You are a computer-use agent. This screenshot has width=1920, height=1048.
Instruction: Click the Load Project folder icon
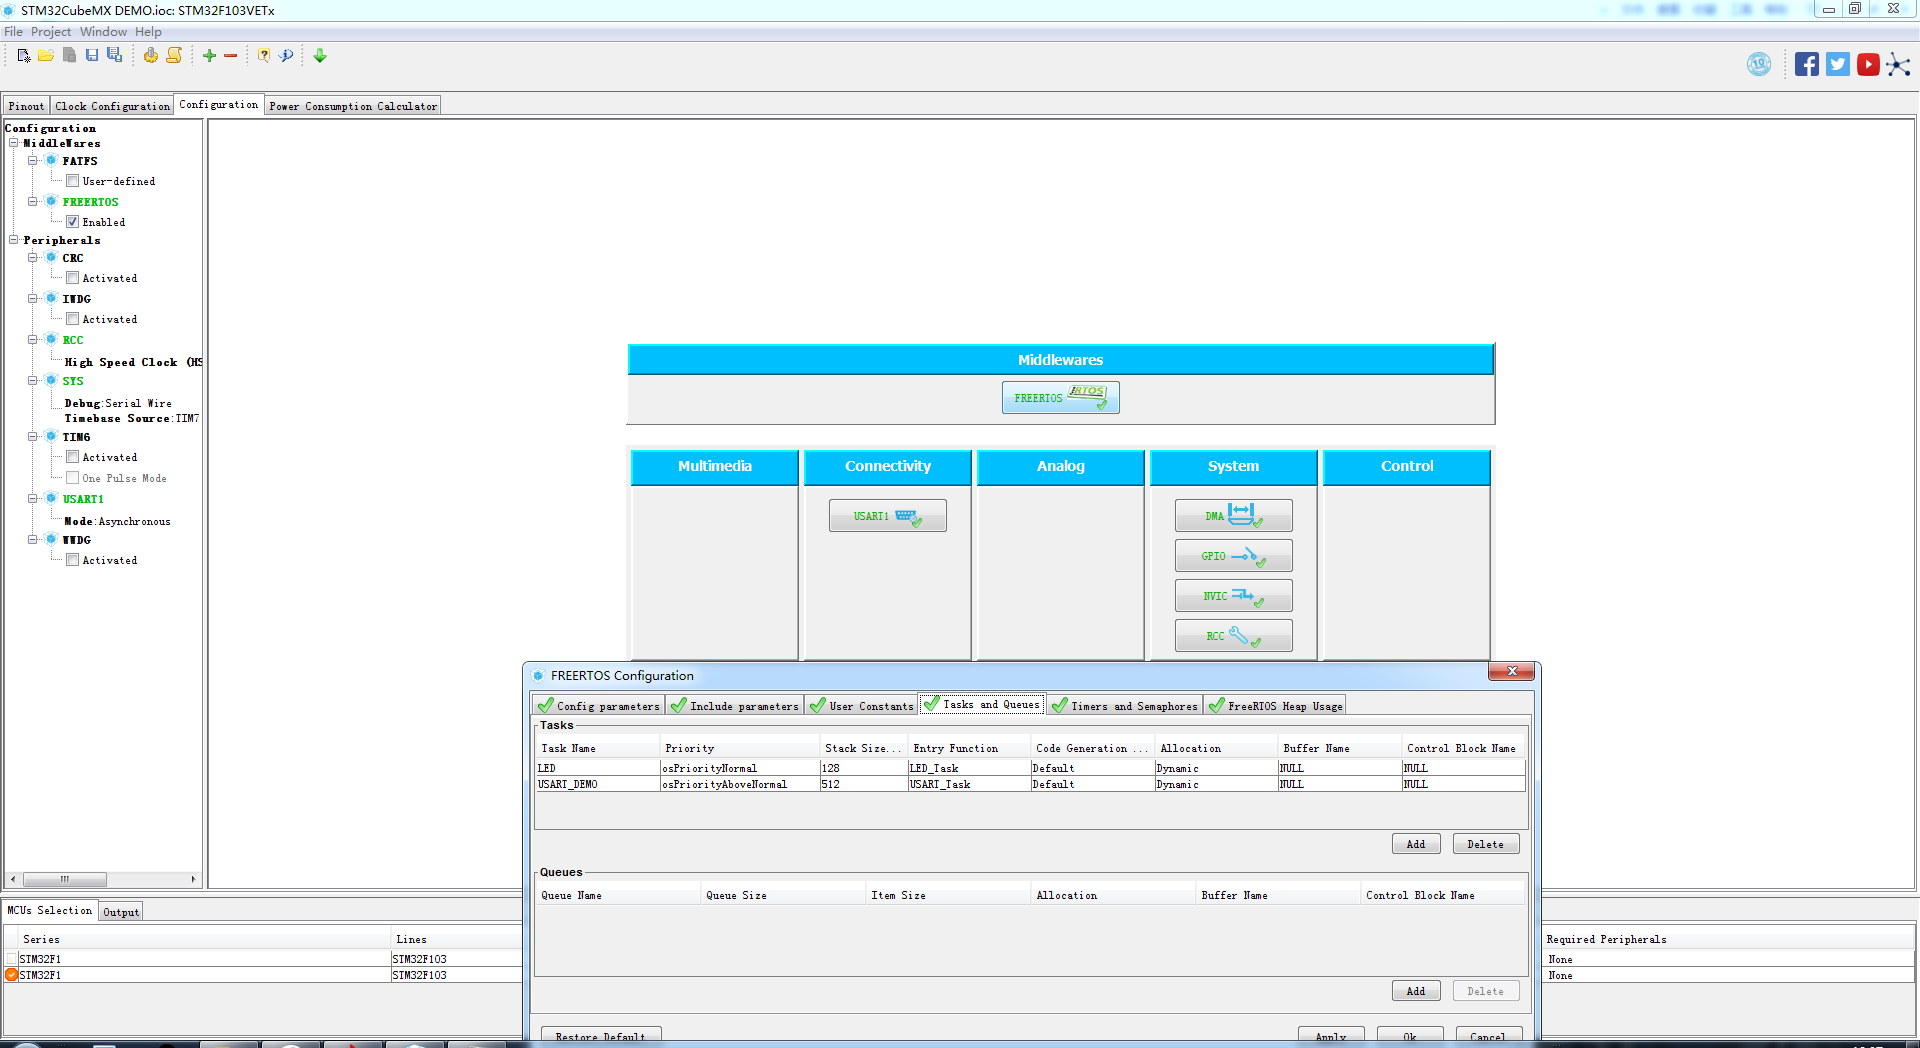click(x=46, y=56)
